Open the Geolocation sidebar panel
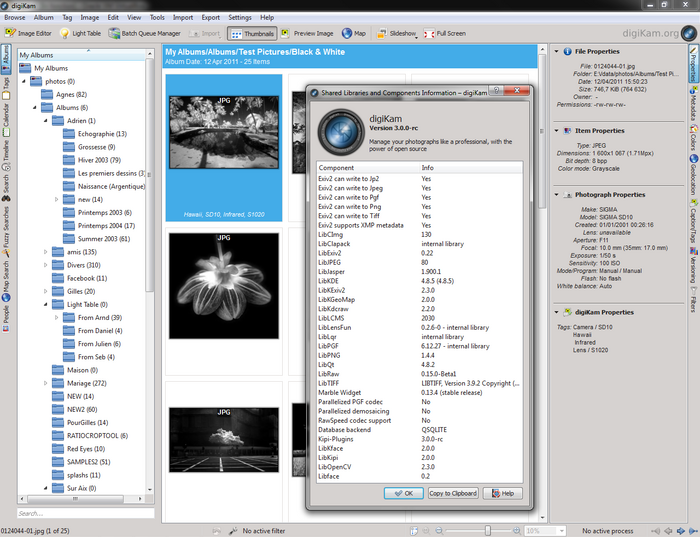The image size is (700, 537). (x=693, y=176)
